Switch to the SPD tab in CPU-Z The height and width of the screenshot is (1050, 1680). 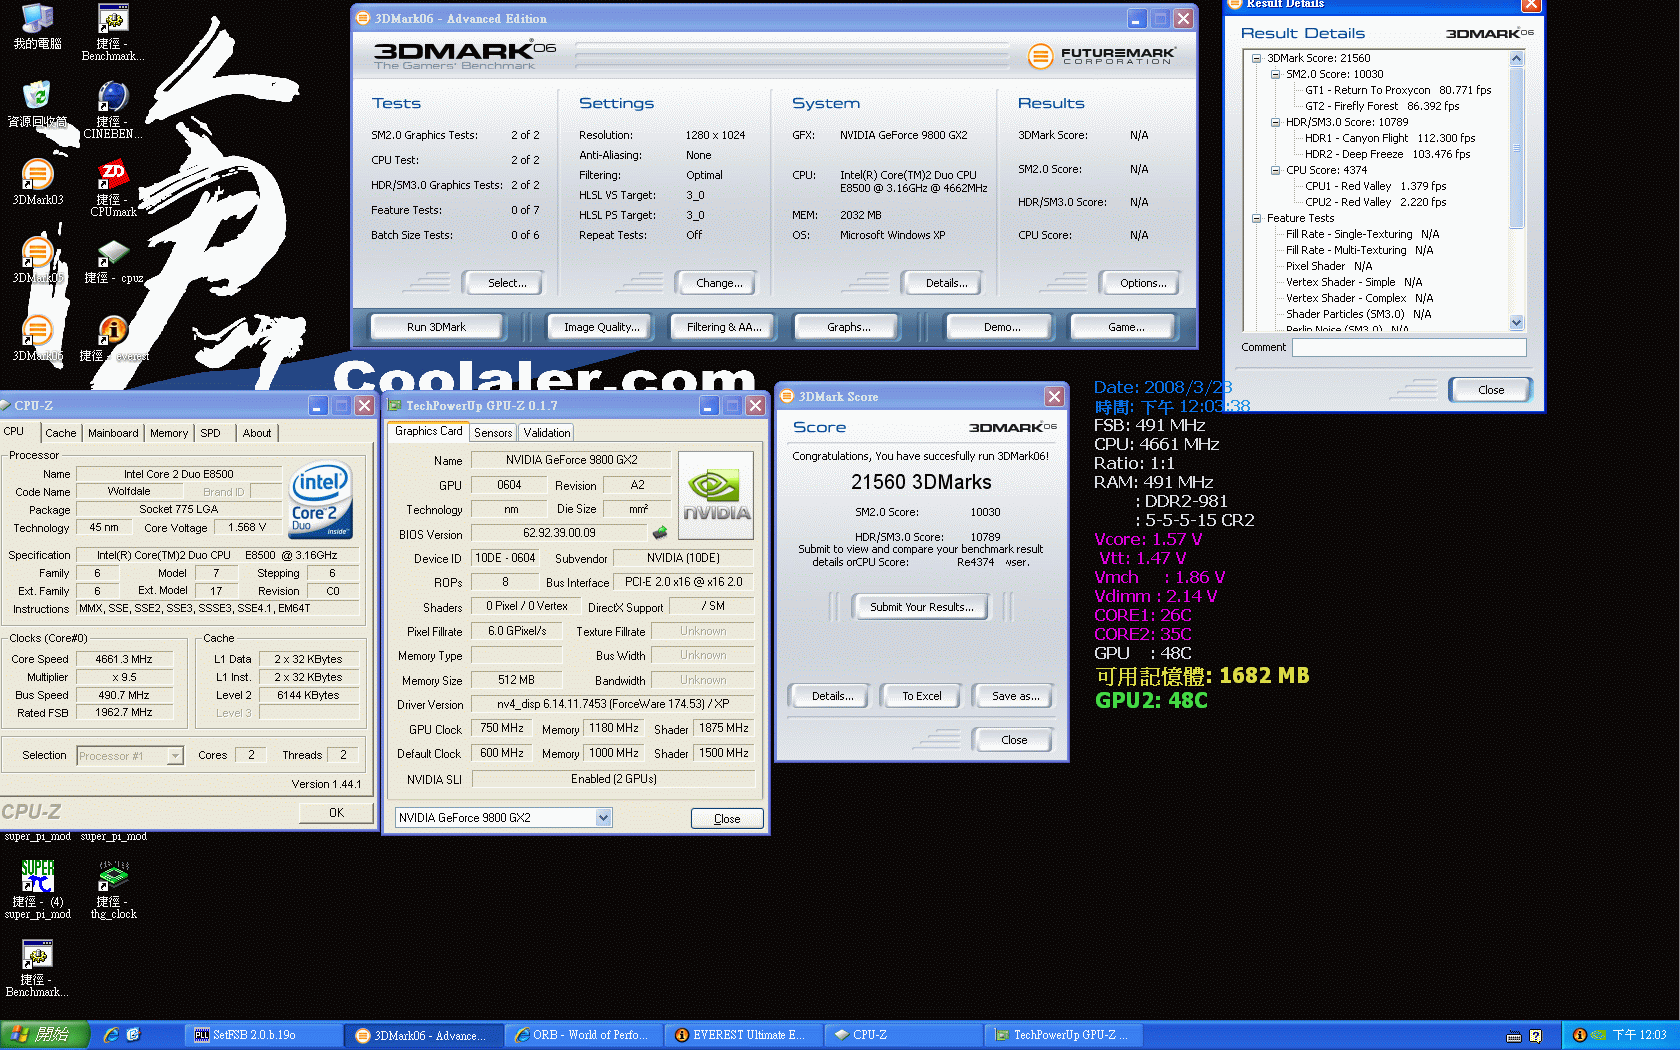(x=210, y=433)
